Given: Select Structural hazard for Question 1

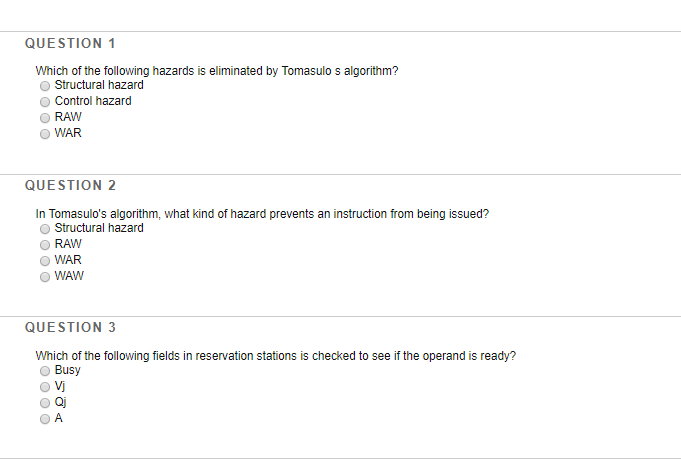Looking at the screenshot, I should point(45,86).
